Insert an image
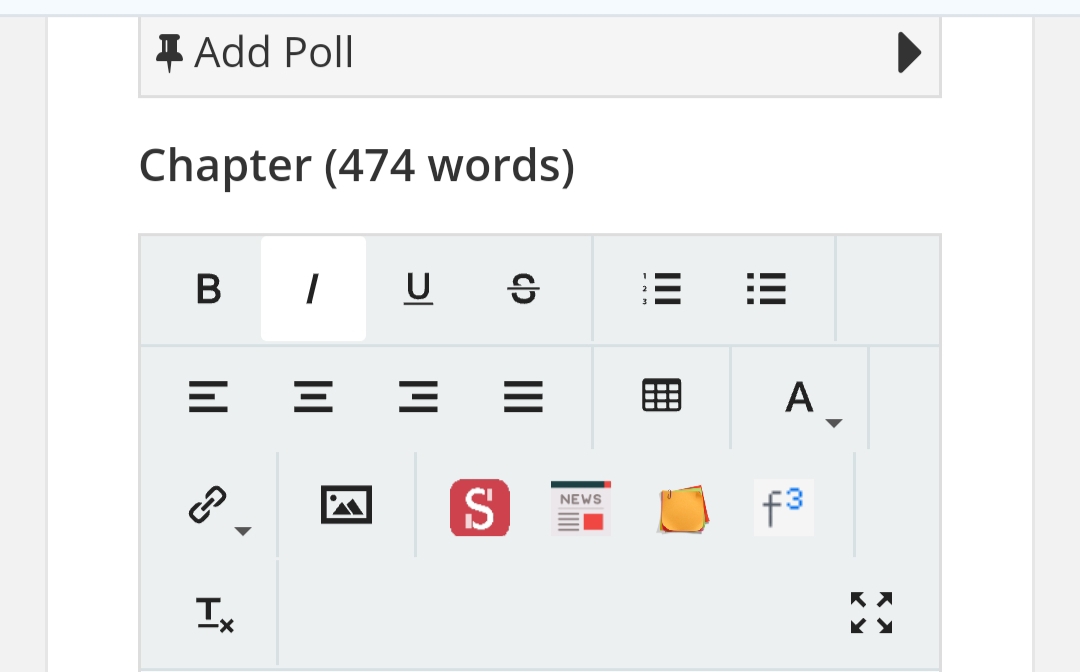 tap(346, 505)
